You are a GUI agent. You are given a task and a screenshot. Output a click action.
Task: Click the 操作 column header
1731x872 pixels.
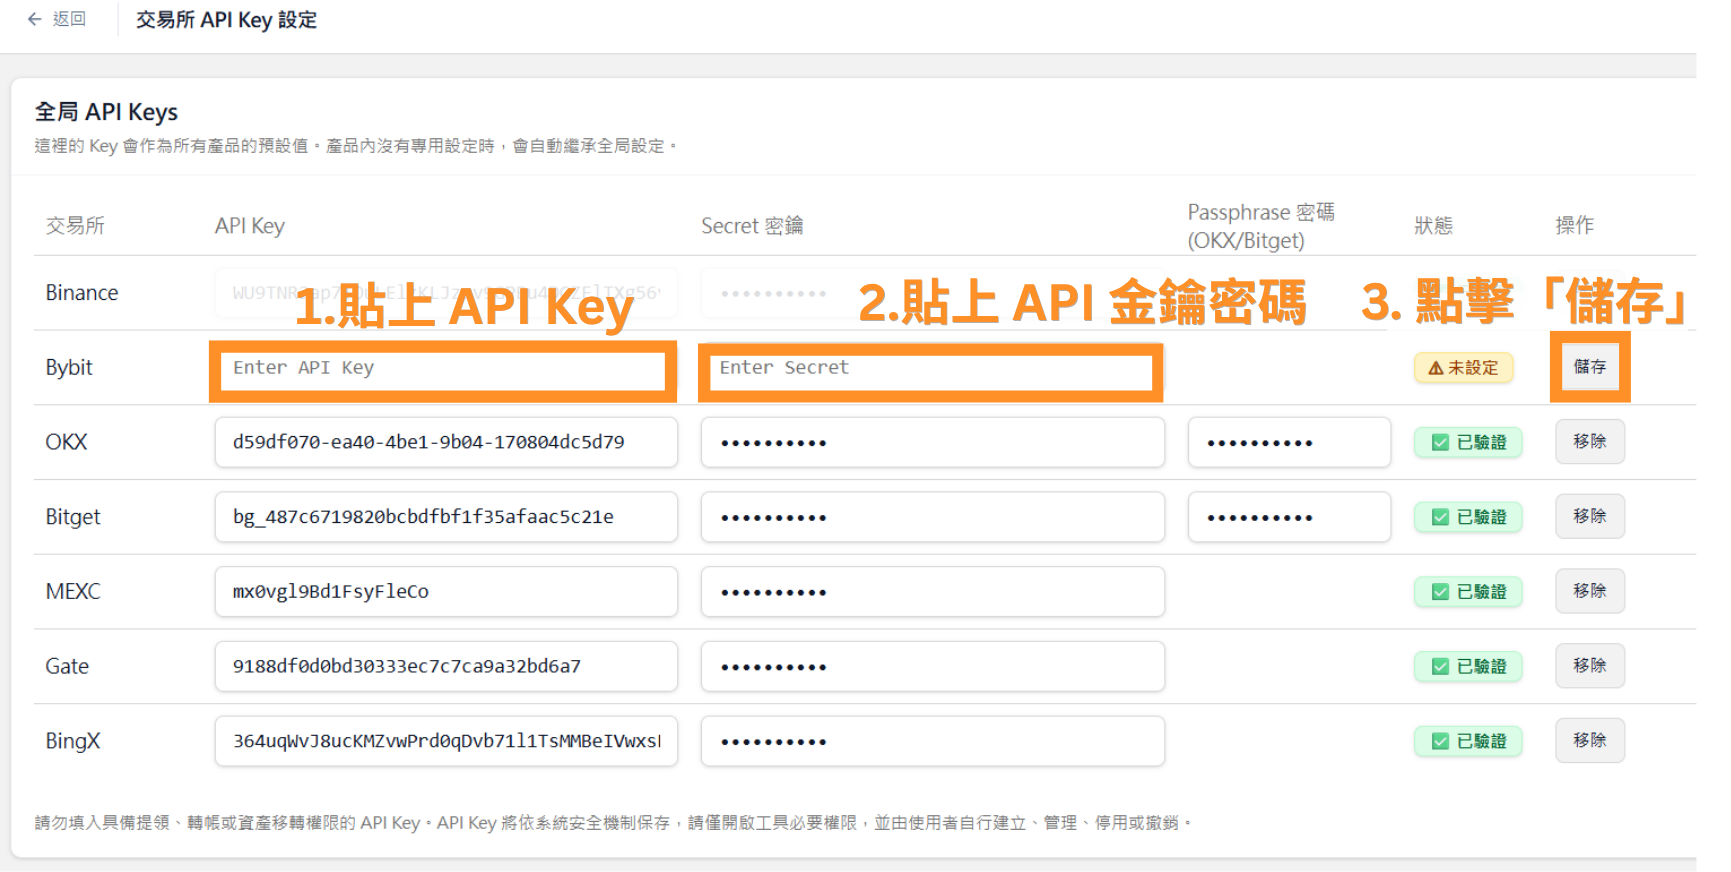(1575, 226)
